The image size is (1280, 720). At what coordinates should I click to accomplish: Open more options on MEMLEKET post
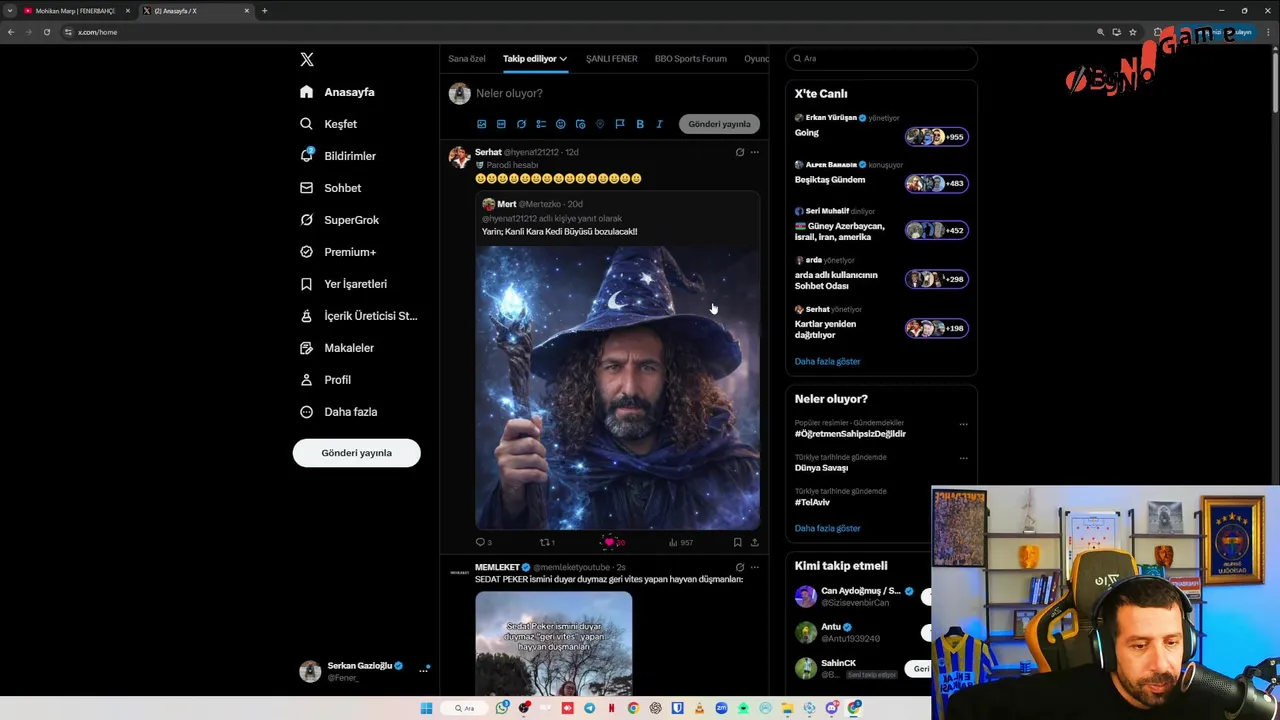755,567
